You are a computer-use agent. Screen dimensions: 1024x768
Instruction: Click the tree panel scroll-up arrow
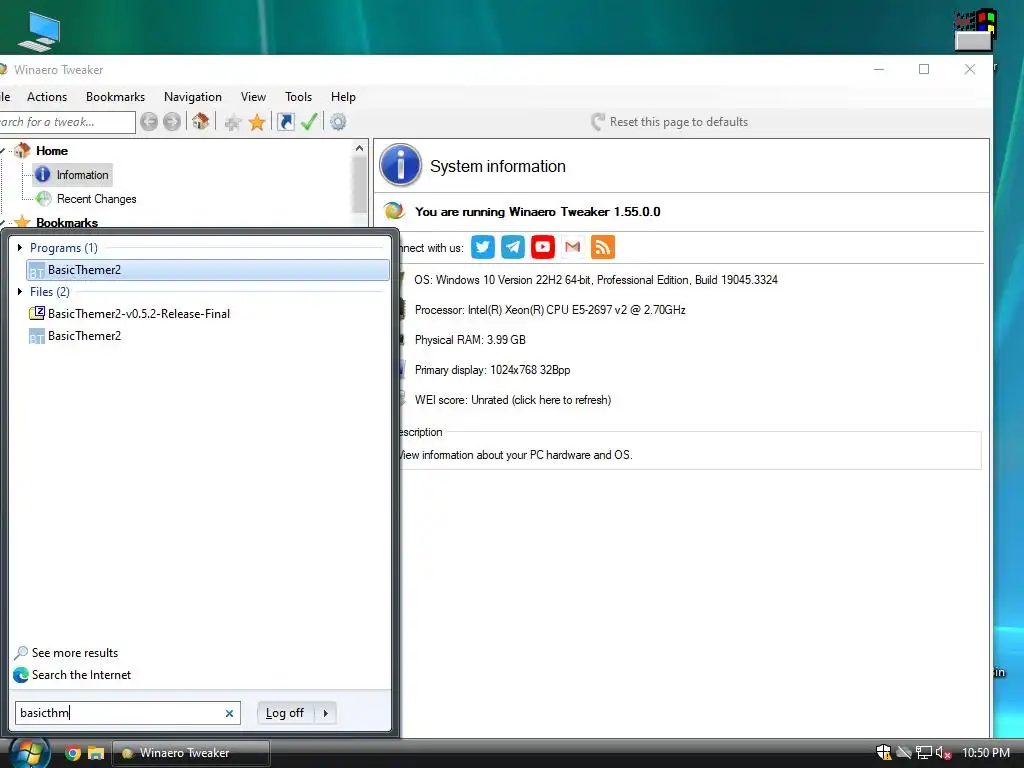(359, 148)
